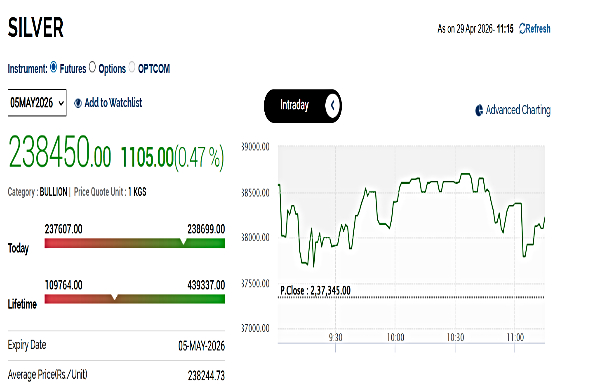The image size is (600, 388).
Task: Click the Lifetime price range bar
Action: [135, 299]
